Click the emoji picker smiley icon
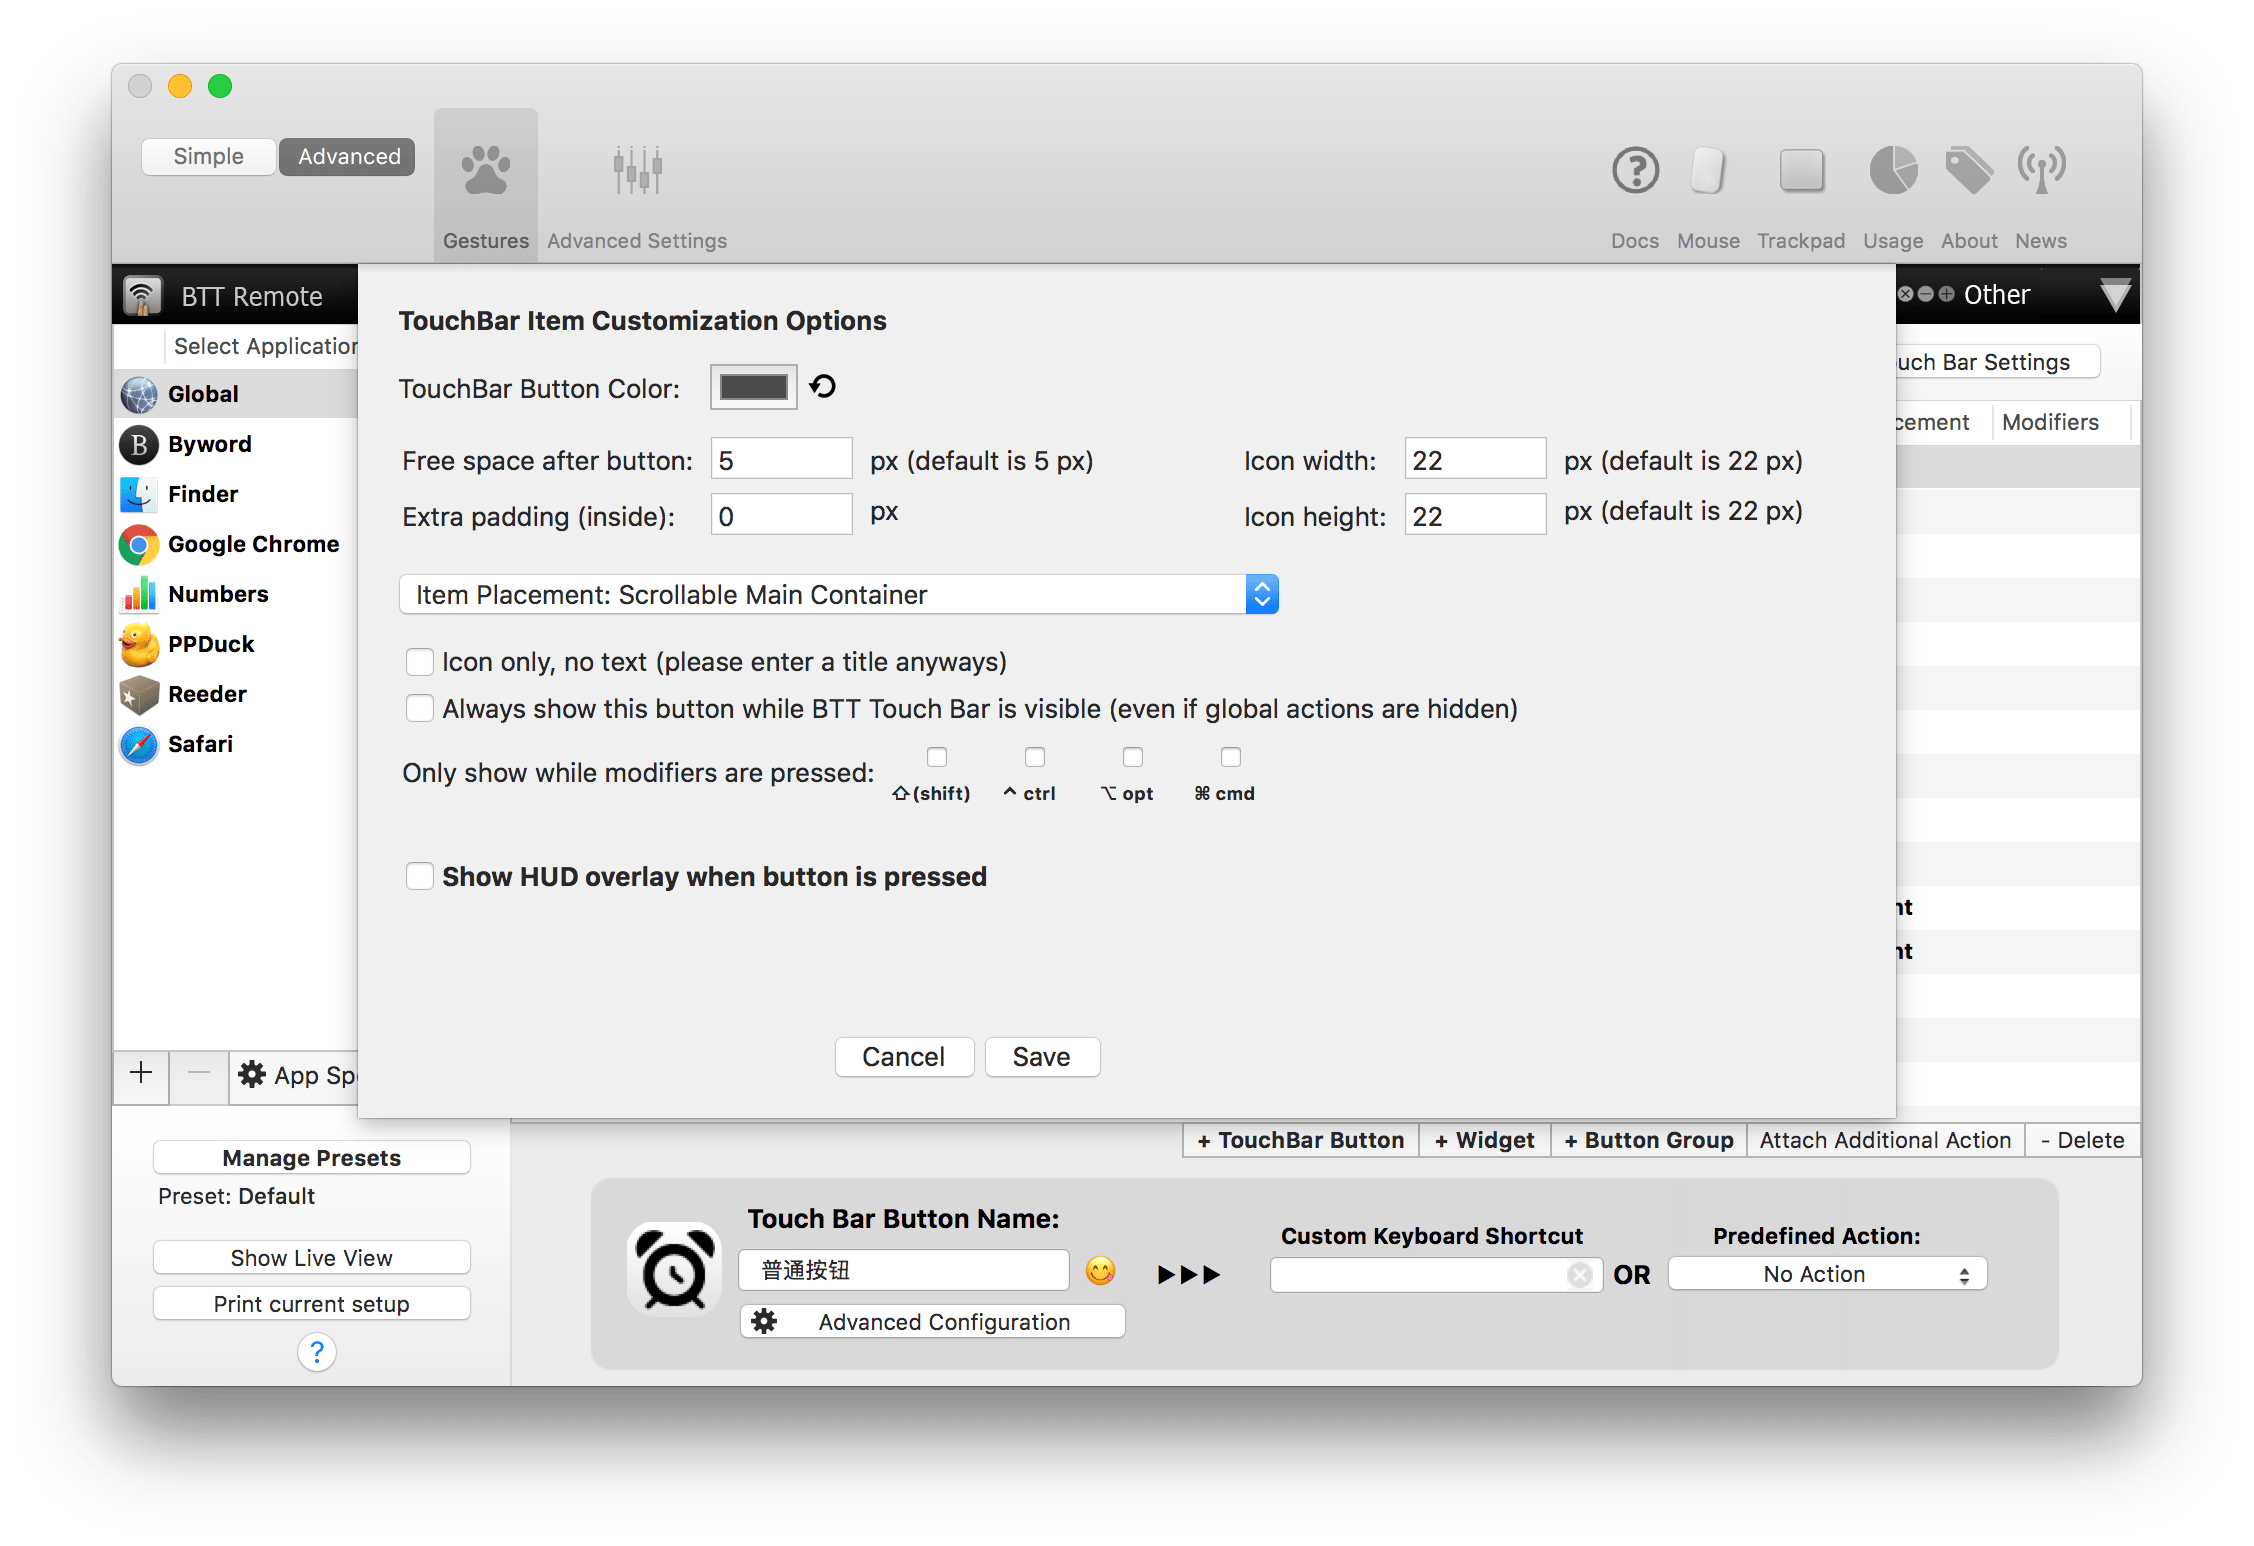This screenshot has height=1546, width=2254. coord(1100,1271)
